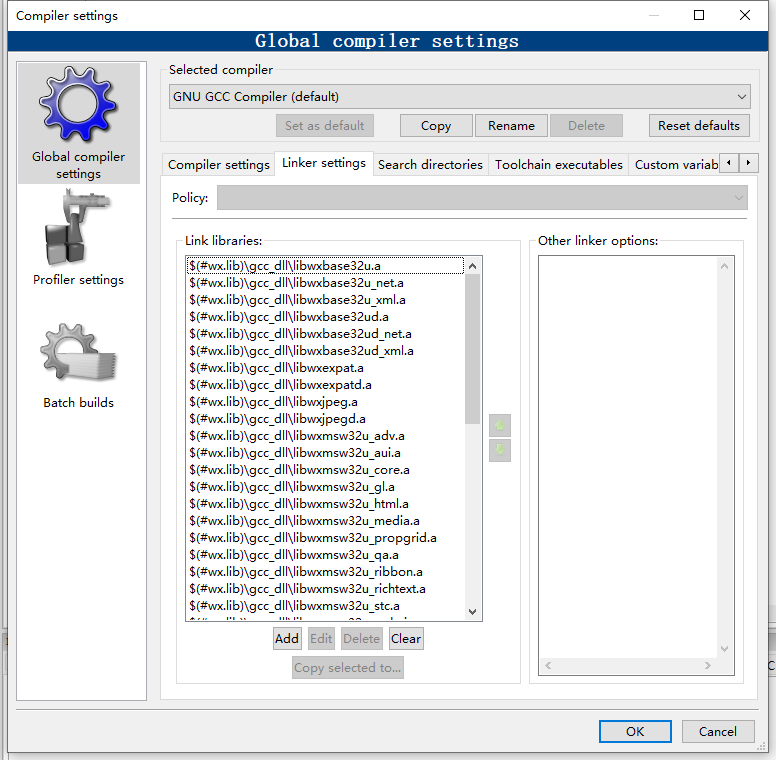Select libwxbase32ud_net.a library entry
The width and height of the screenshot is (776, 760).
[325, 334]
